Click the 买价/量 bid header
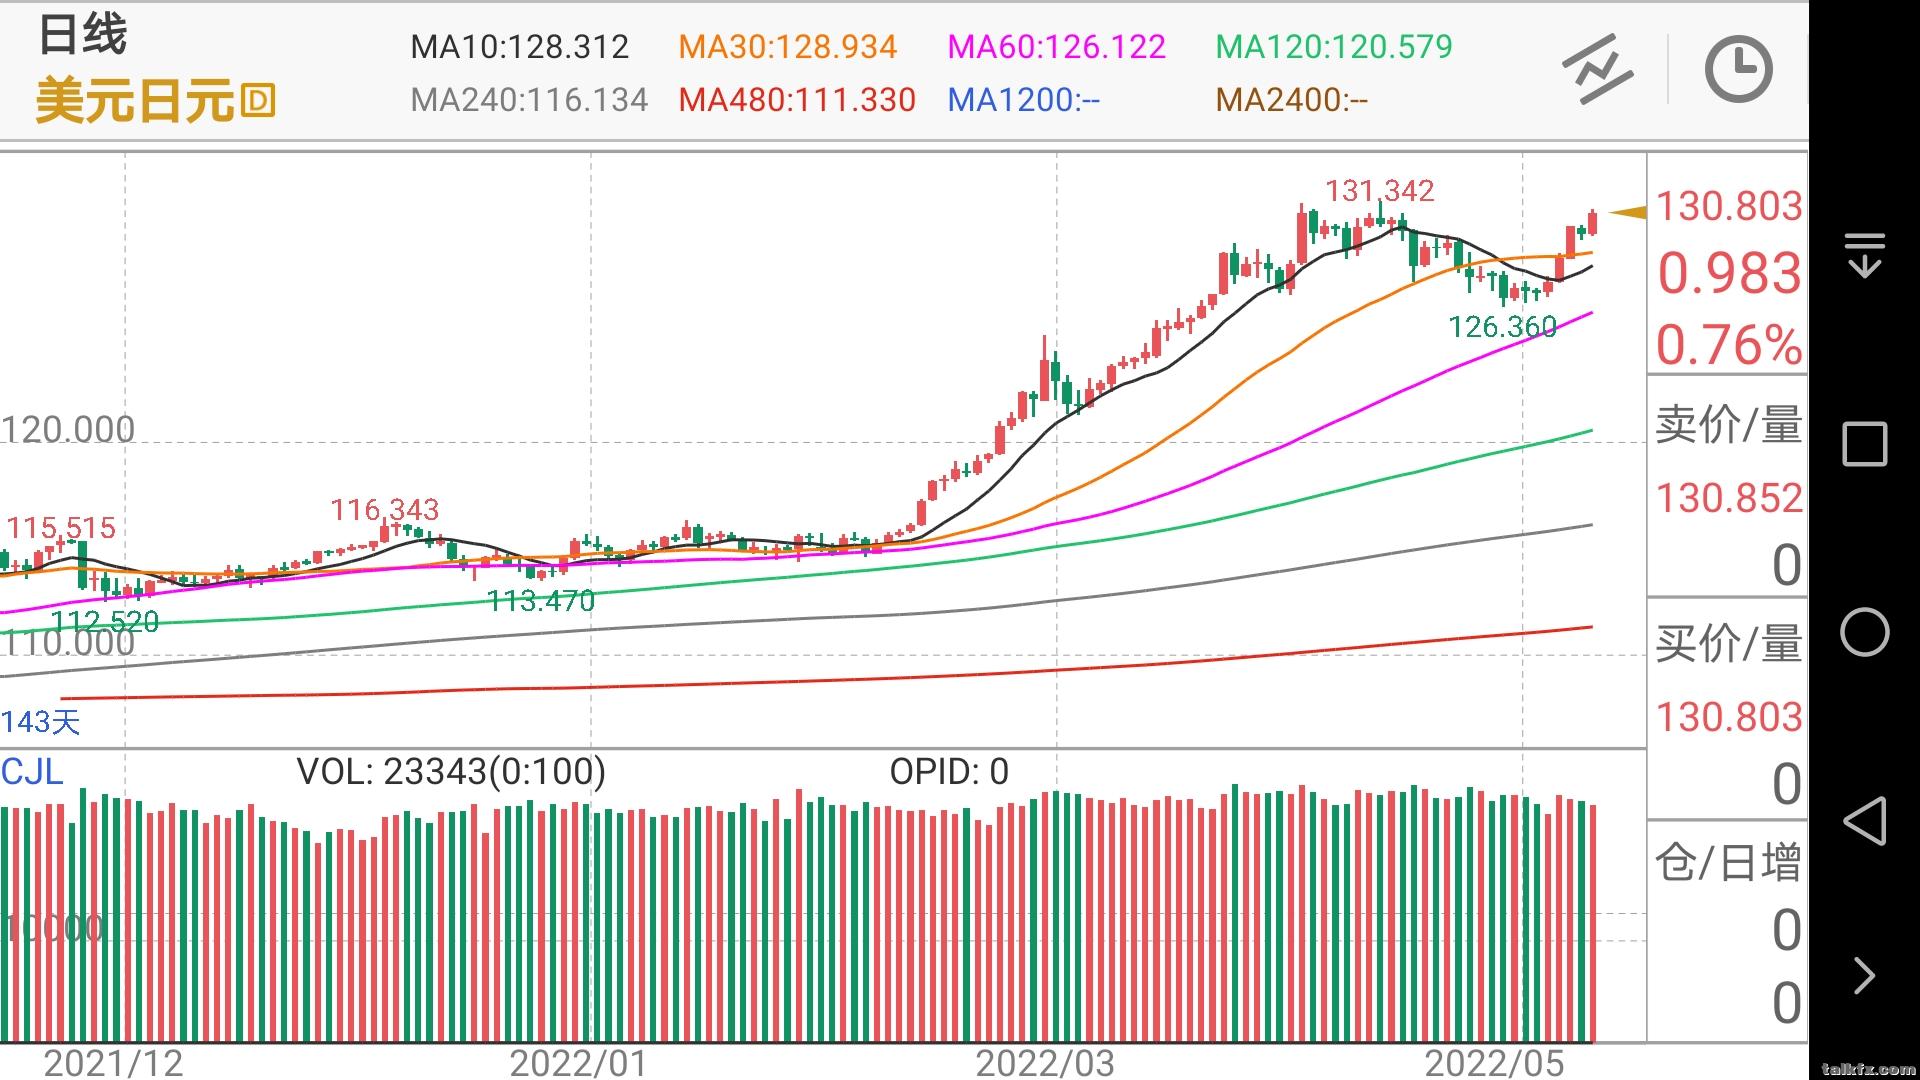Screen dimensions: 1920x1080 click(1729, 643)
